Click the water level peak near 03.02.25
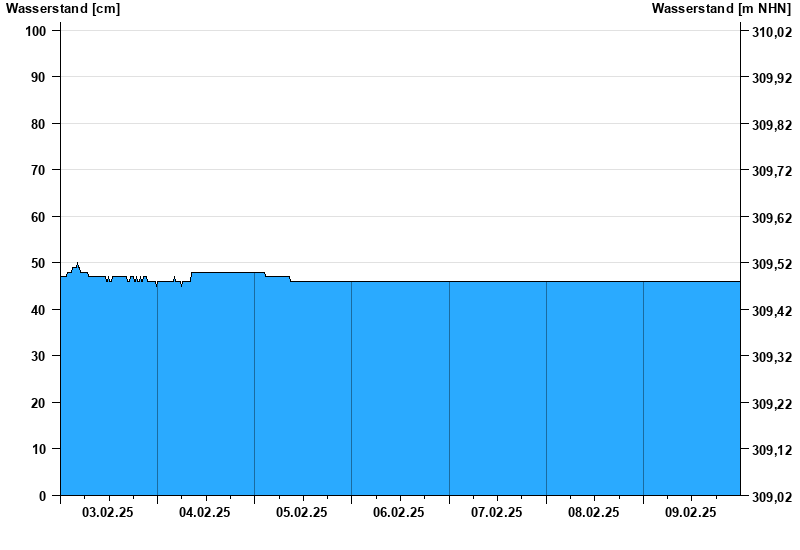Screen dimensions: 800x550 (x=77, y=264)
